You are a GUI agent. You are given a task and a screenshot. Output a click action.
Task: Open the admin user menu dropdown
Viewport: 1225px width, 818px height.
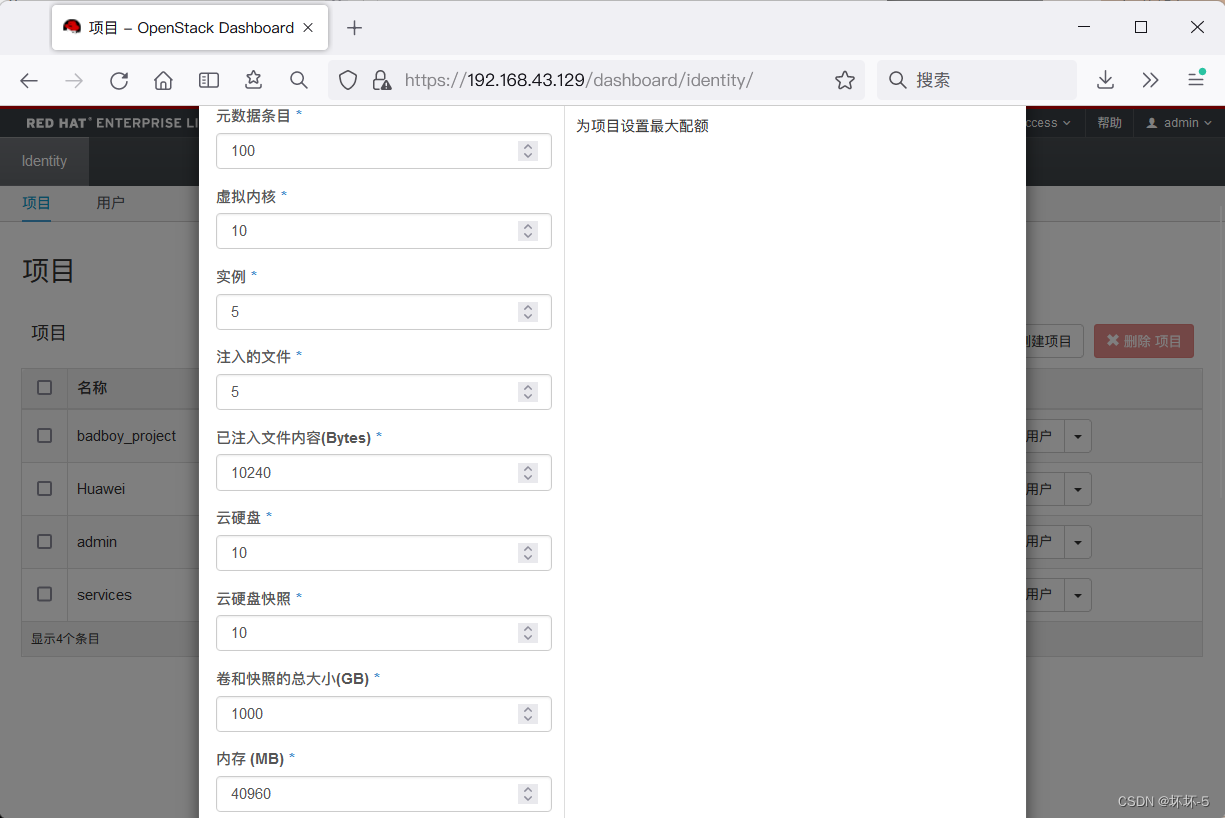[1179, 123]
